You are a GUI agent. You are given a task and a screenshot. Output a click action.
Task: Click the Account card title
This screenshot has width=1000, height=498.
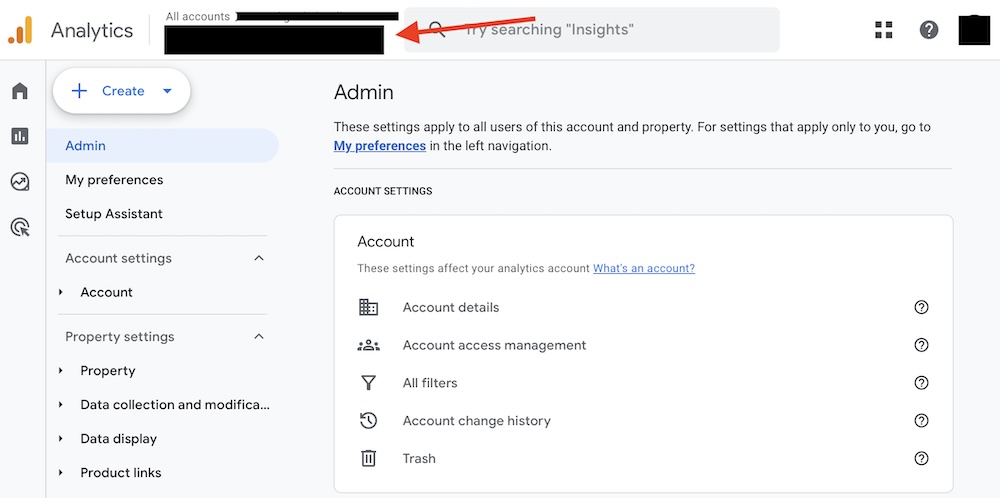tap(386, 242)
